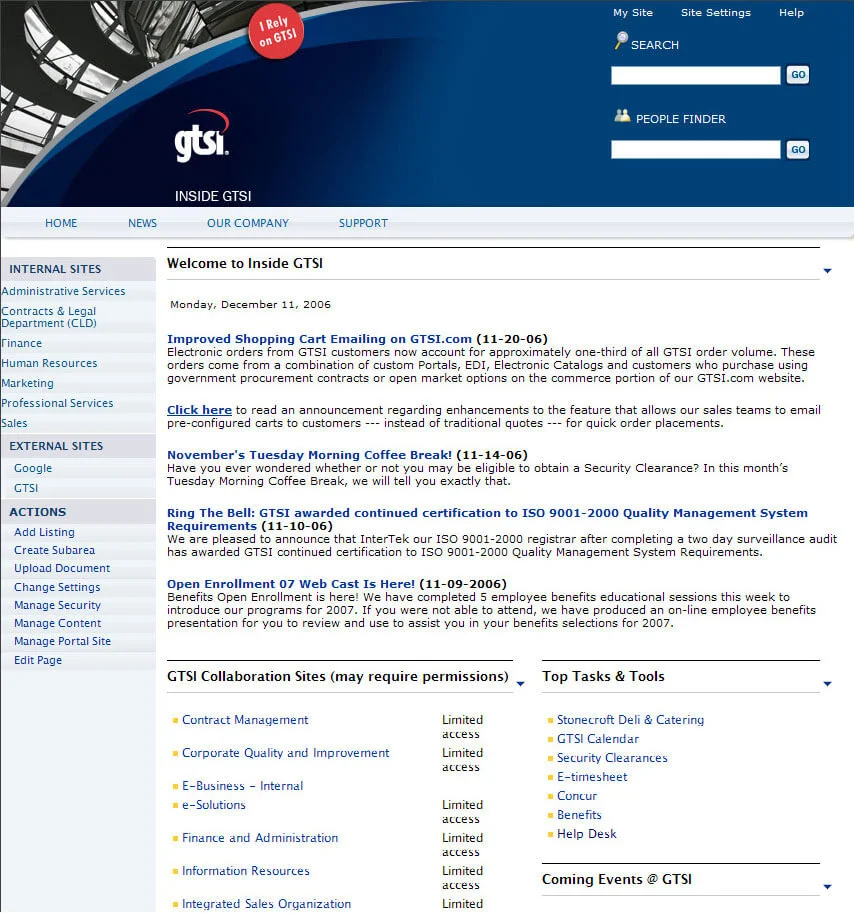Open the GTSI external site link

click(x=26, y=488)
